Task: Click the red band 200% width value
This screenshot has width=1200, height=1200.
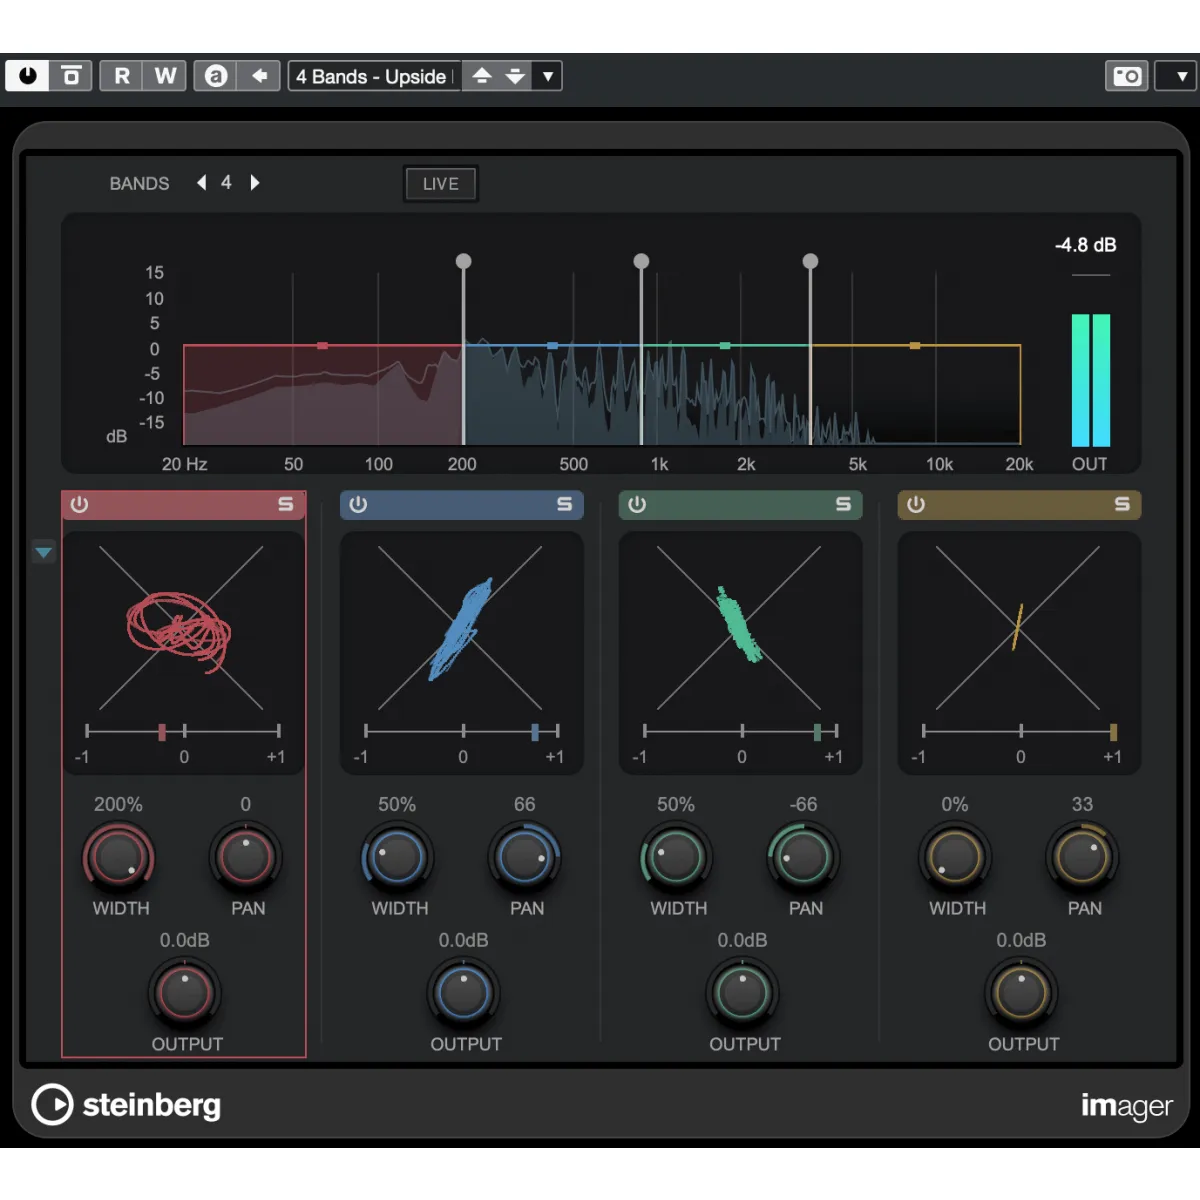Action: pyautogui.click(x=118, y=804)
